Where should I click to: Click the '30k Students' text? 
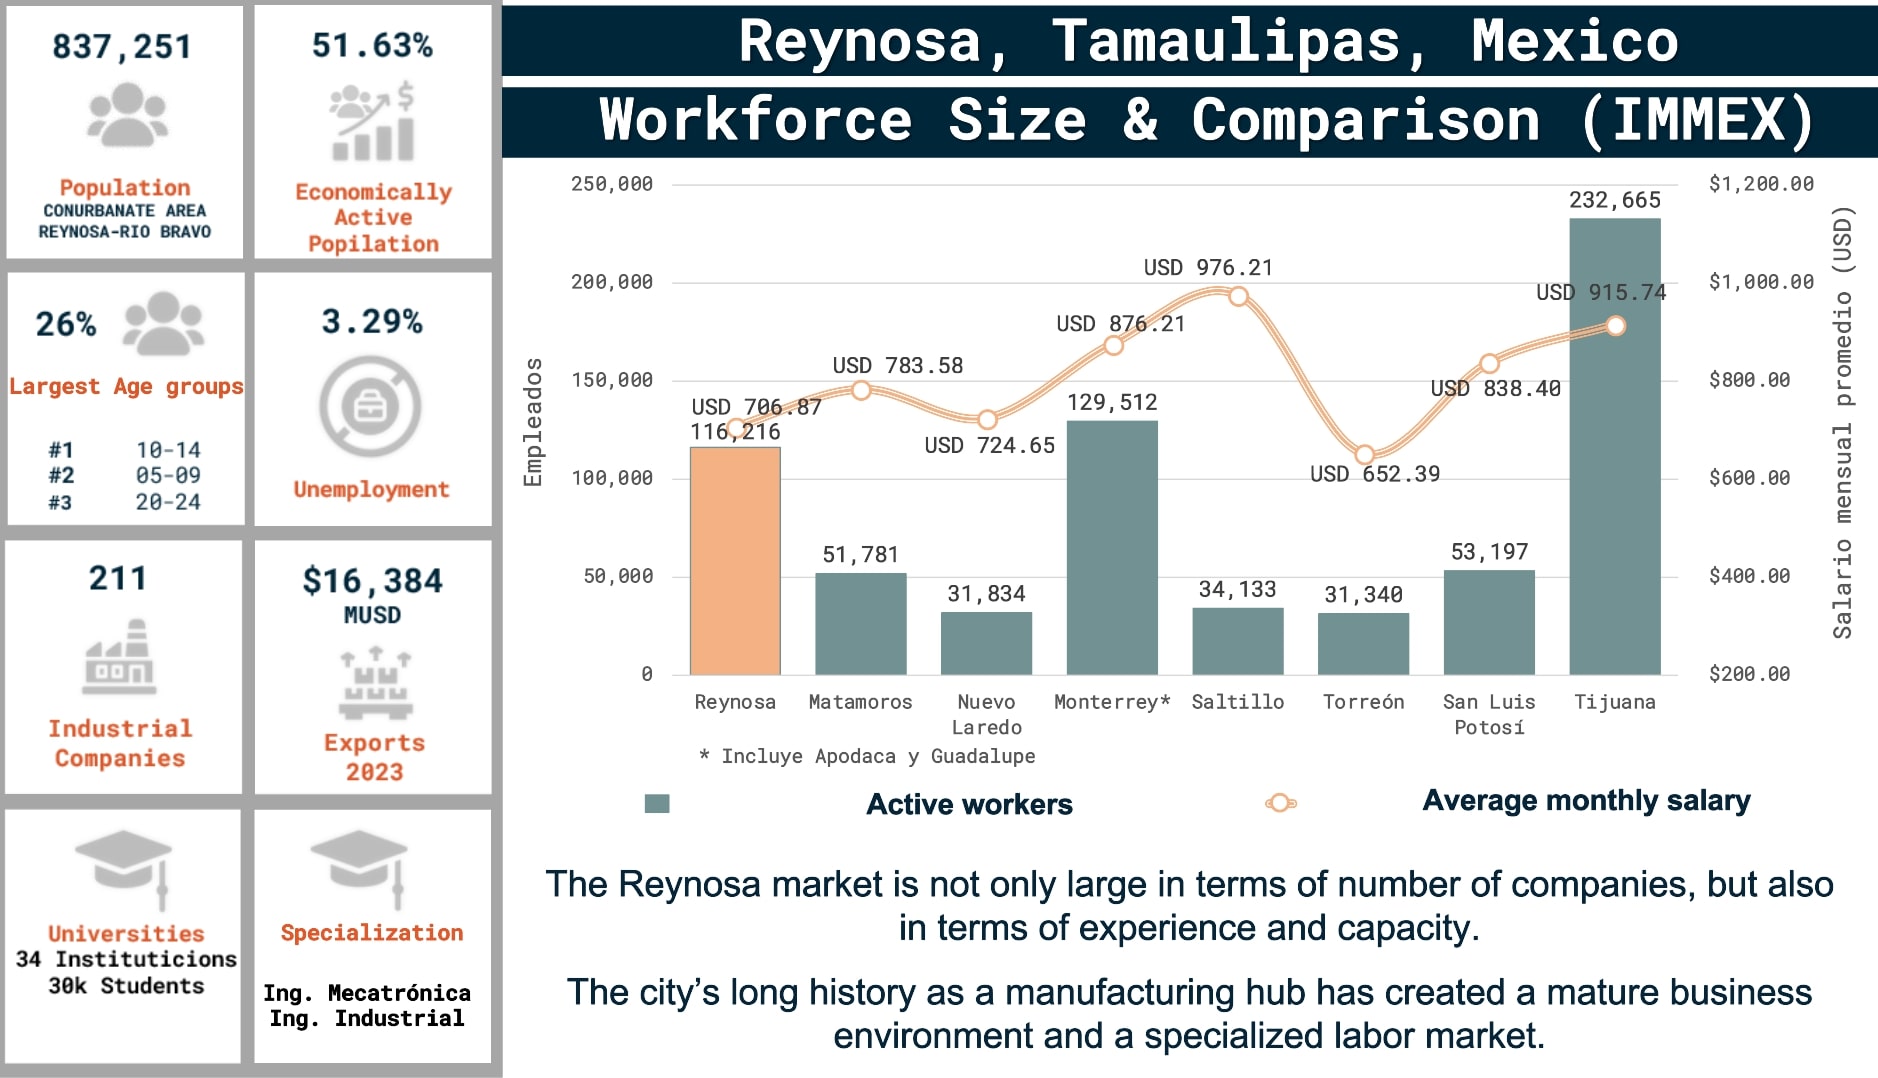coord(126,986)
